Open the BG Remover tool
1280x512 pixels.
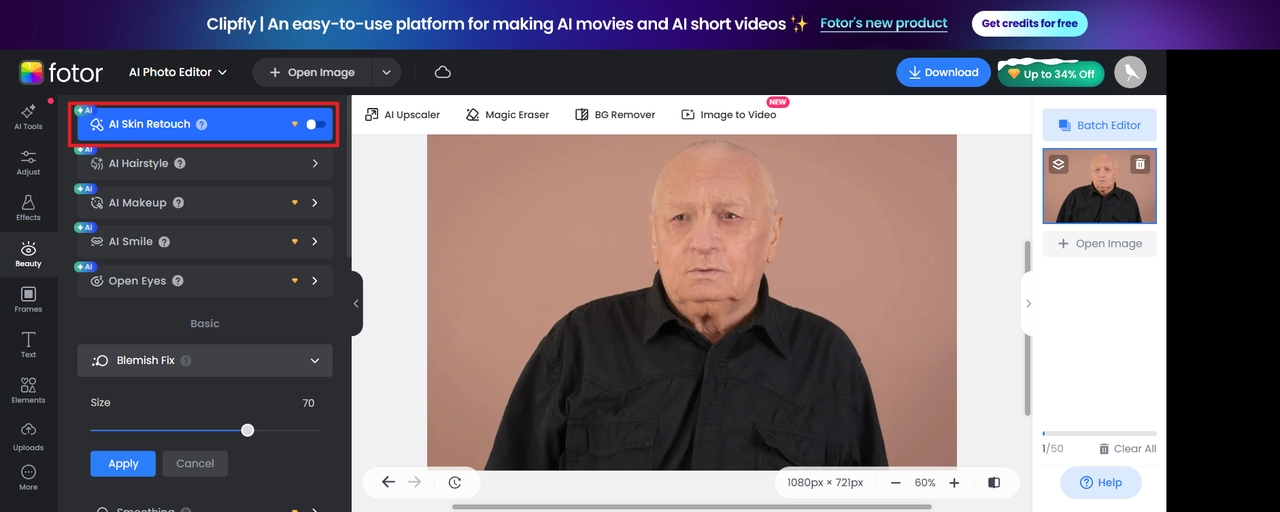(615, 115)
